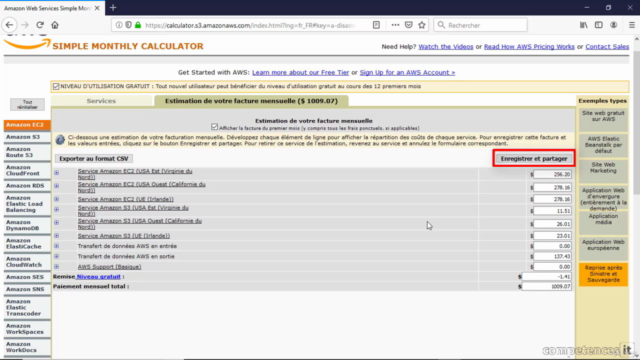
Task: Select Amazon S3 in left sidebar
Action: click(x=27, y=137)
